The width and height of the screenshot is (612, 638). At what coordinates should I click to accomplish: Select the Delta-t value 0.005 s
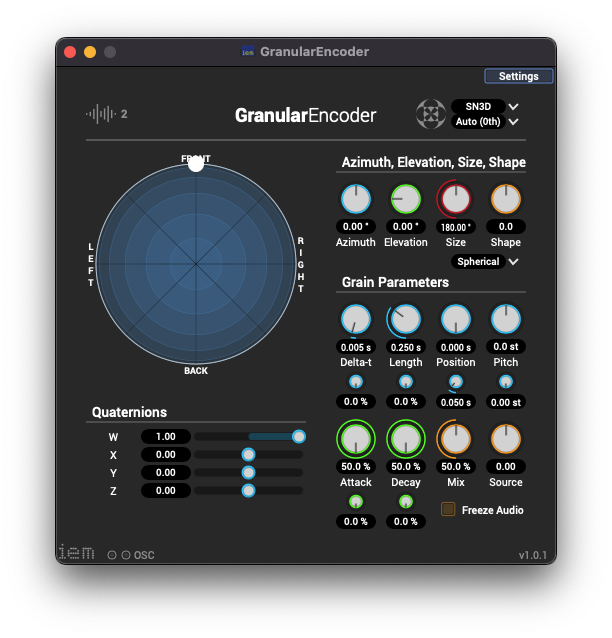tap(356, 347)
